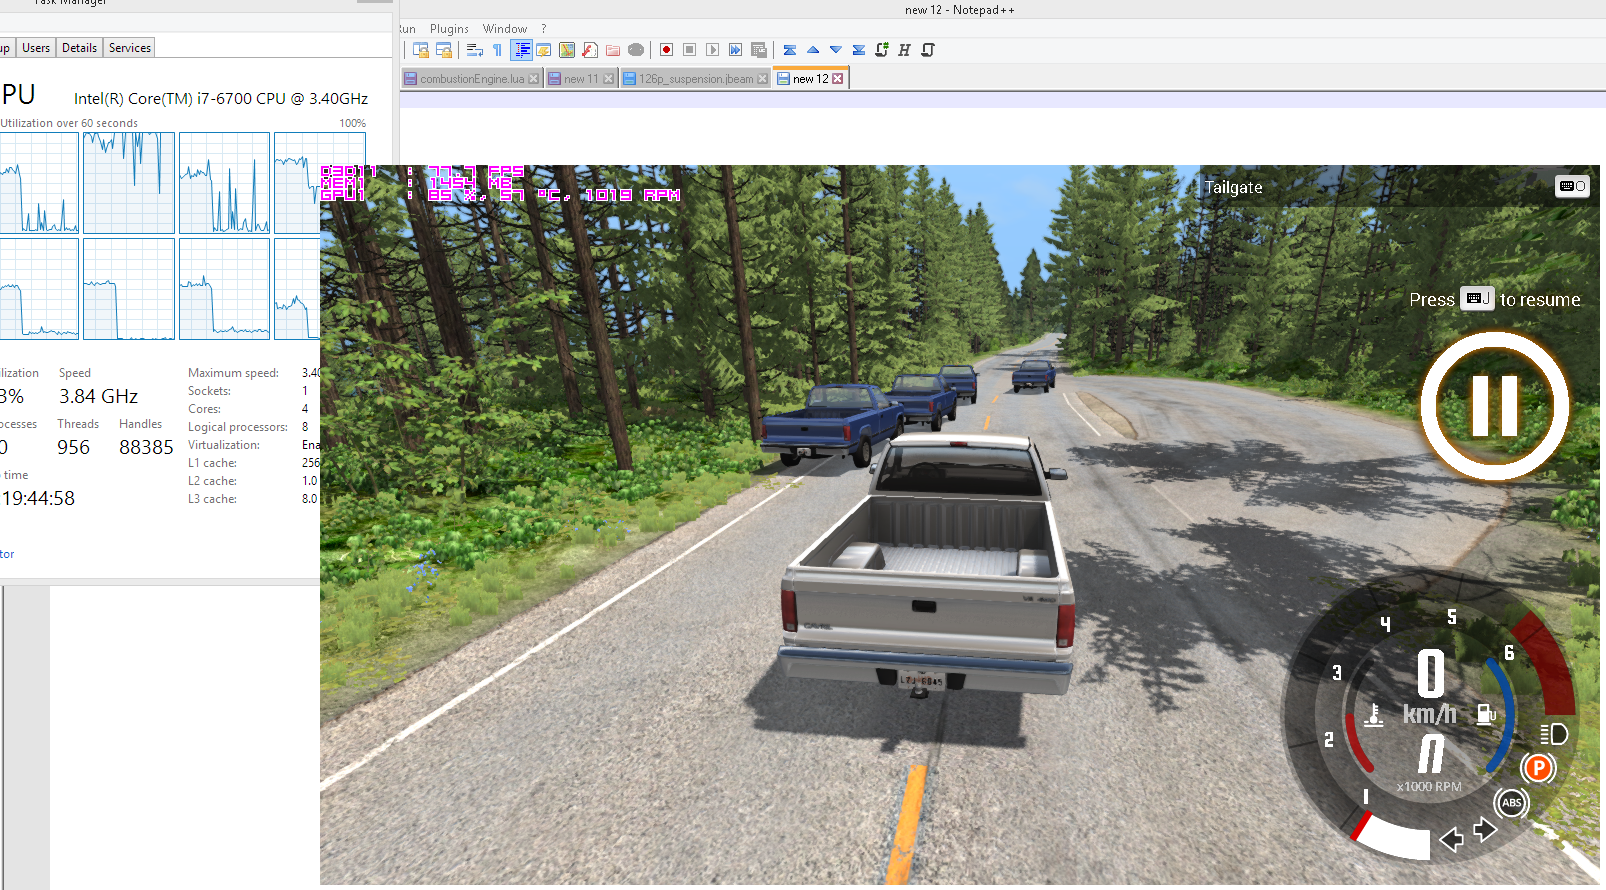Screen dimensions: 1606x890
Task: Click the blue up-arrow toolbar icon
Action: click(x=813, y=50)
